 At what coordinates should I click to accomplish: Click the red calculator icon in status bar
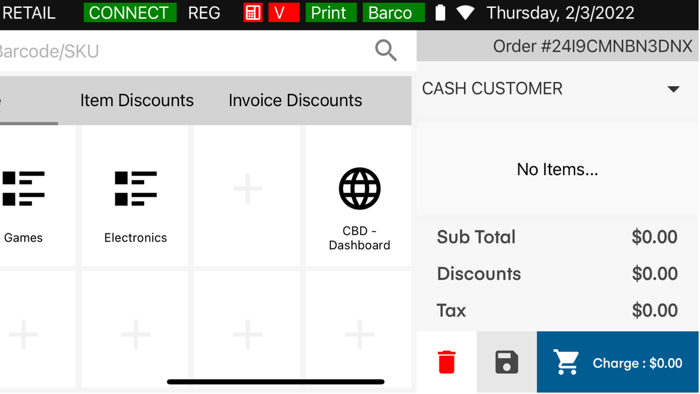click(x=253, y=12)
